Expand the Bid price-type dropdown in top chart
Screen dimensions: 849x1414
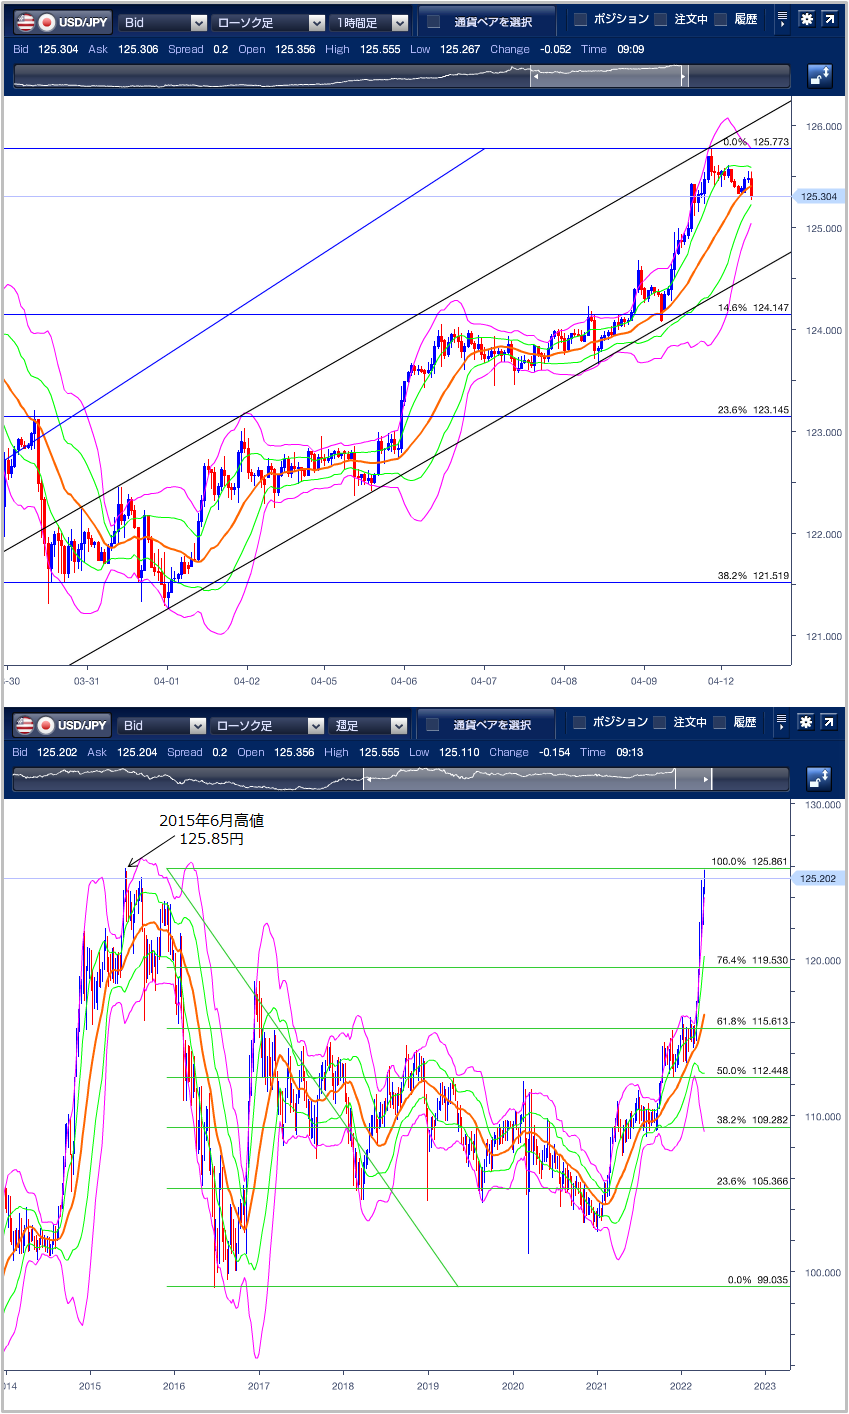(163, 22)
